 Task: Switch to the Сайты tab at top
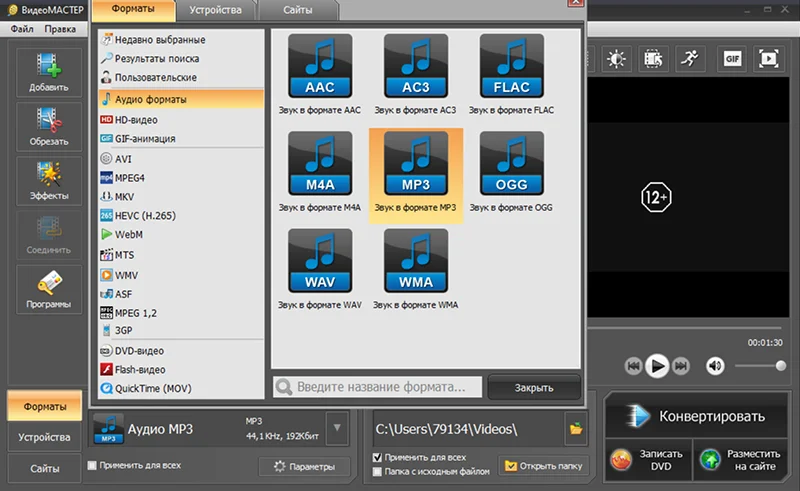coord(298,10)
